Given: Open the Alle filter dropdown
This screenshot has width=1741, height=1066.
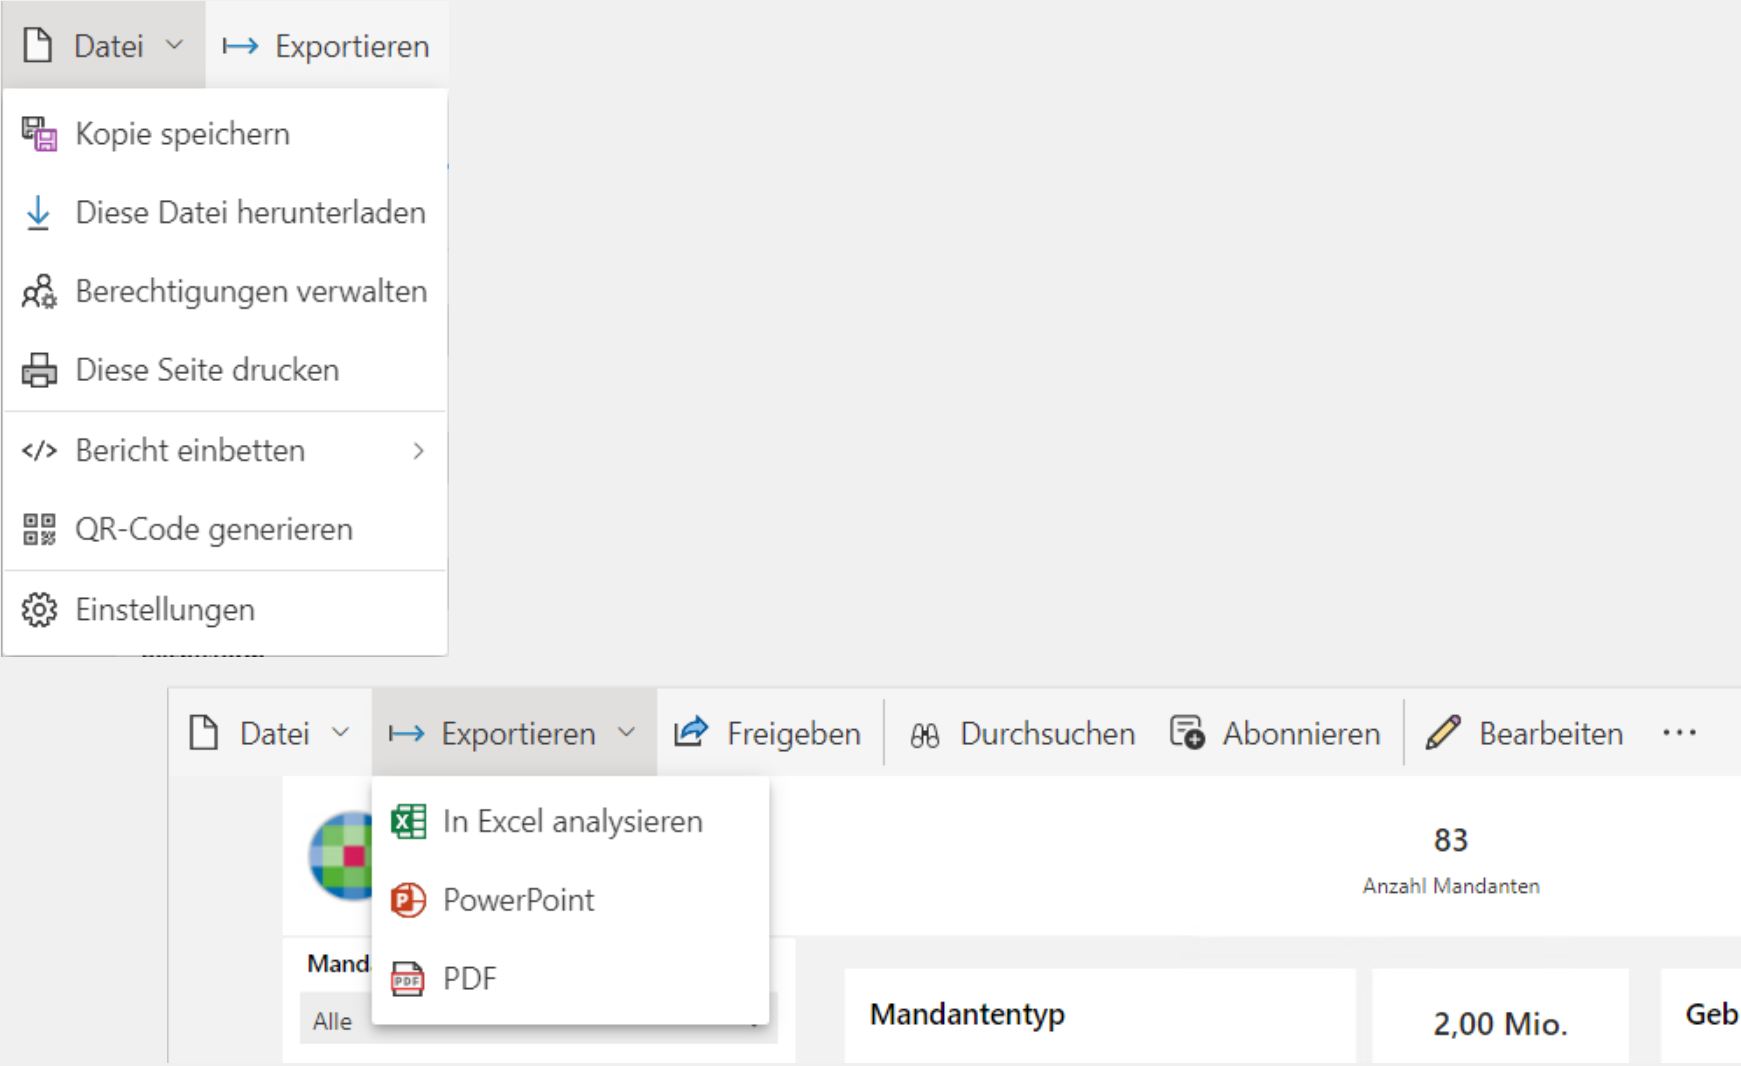Looking at the screenshot, I should click(538, 1021).
